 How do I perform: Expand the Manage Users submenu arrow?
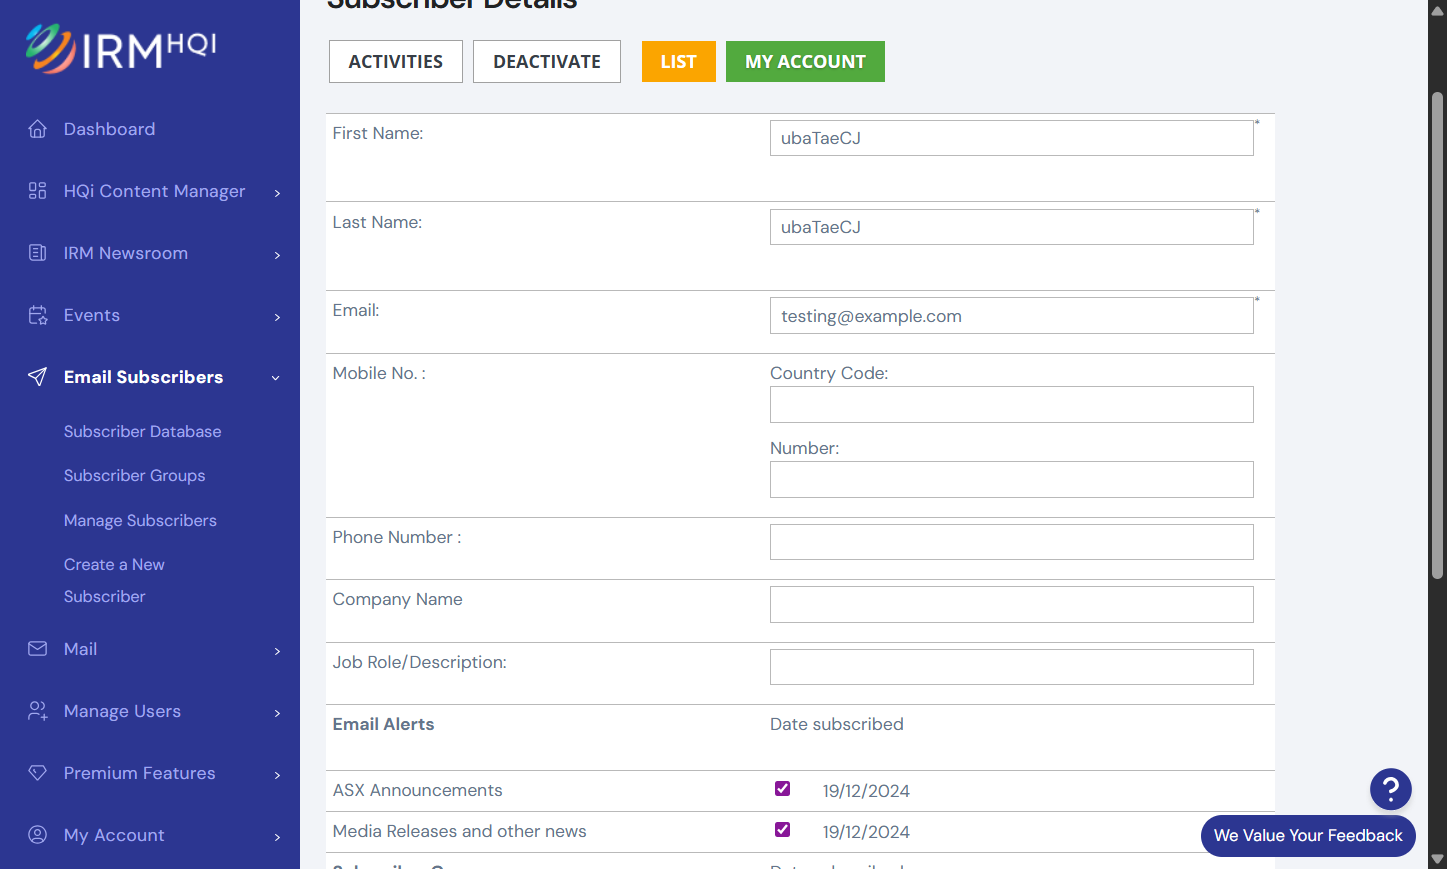point(277,713)
